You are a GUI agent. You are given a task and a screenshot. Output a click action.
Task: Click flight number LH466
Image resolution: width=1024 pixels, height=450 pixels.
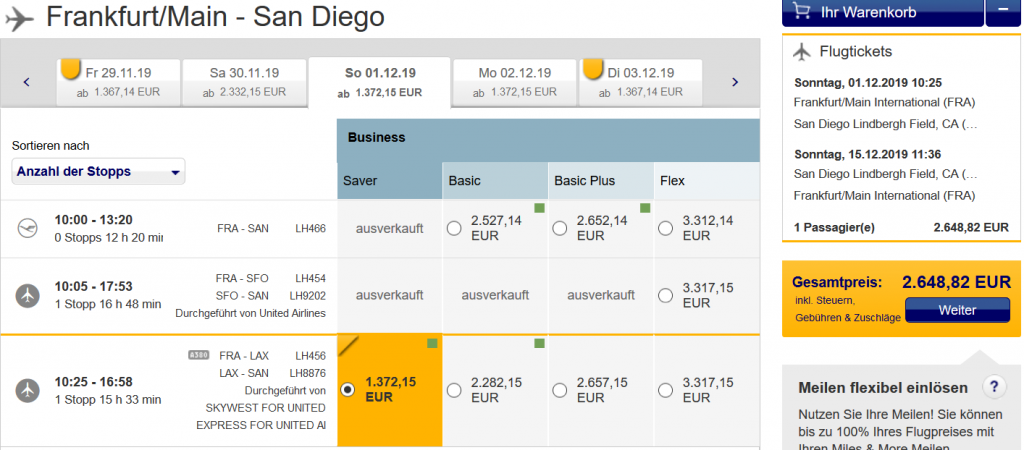pos(310,229)
